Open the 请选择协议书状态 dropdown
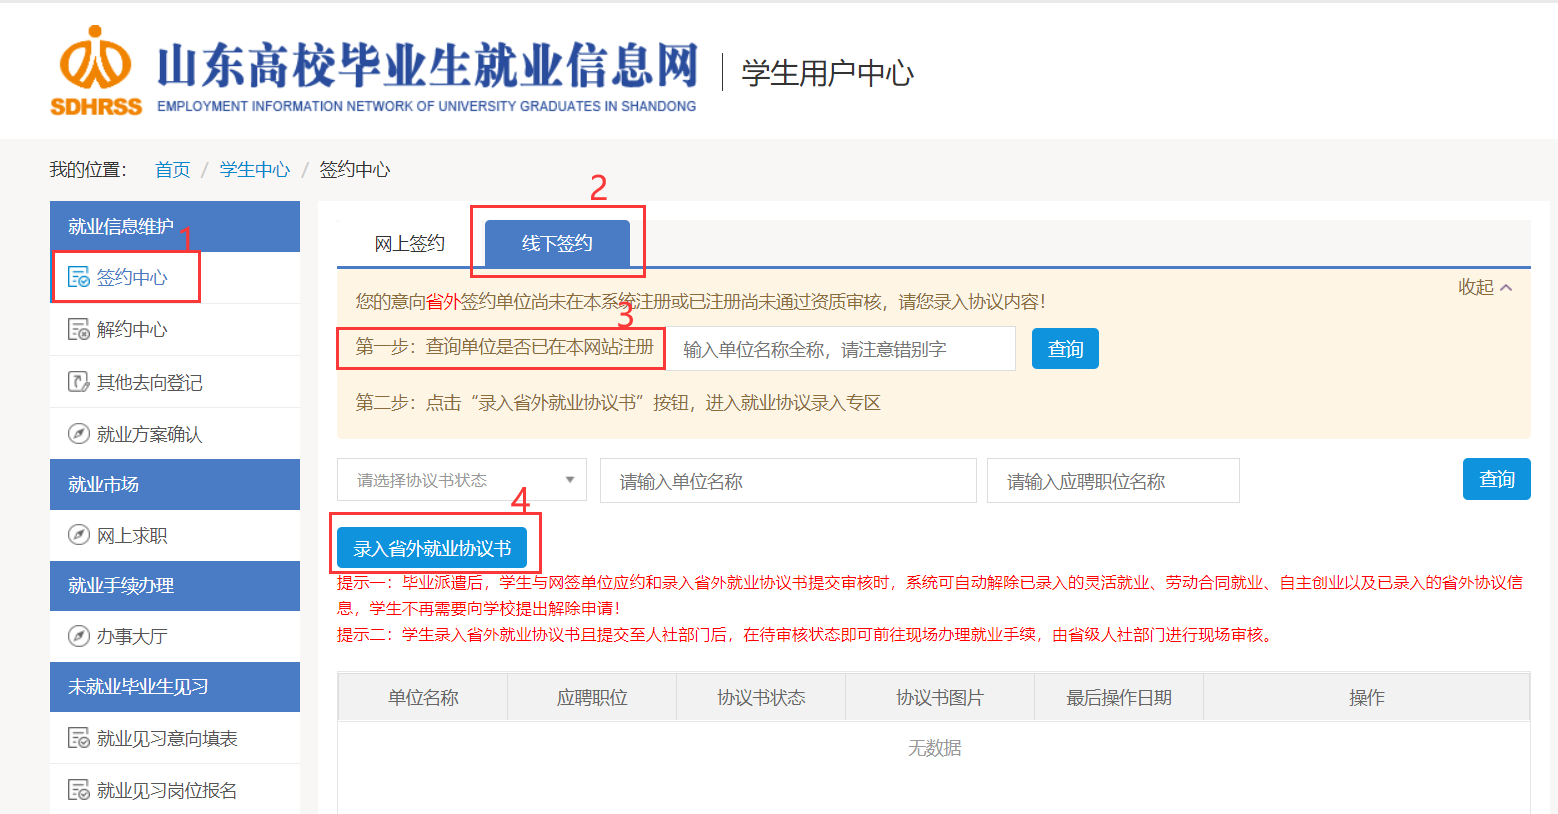Viewport: 1558px width, 814px height. click(x=462, y=480)
